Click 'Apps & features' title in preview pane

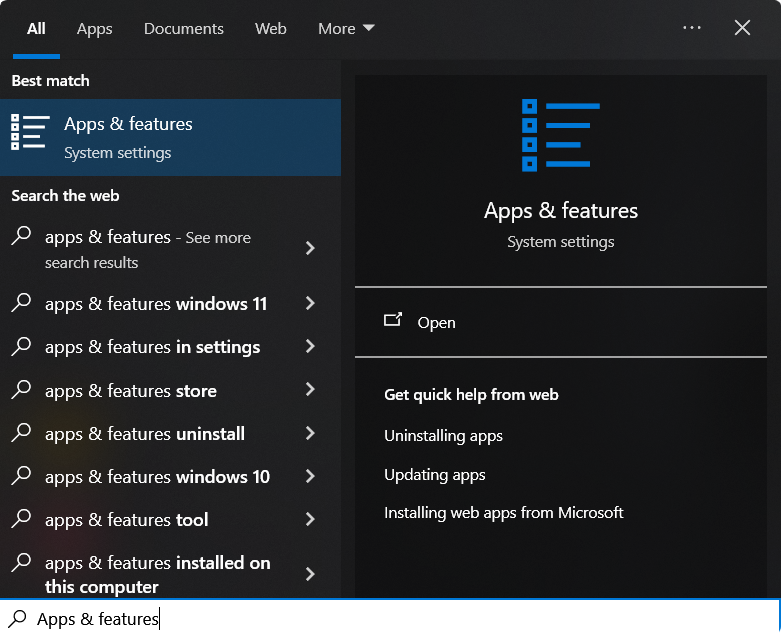coord(561,210)
